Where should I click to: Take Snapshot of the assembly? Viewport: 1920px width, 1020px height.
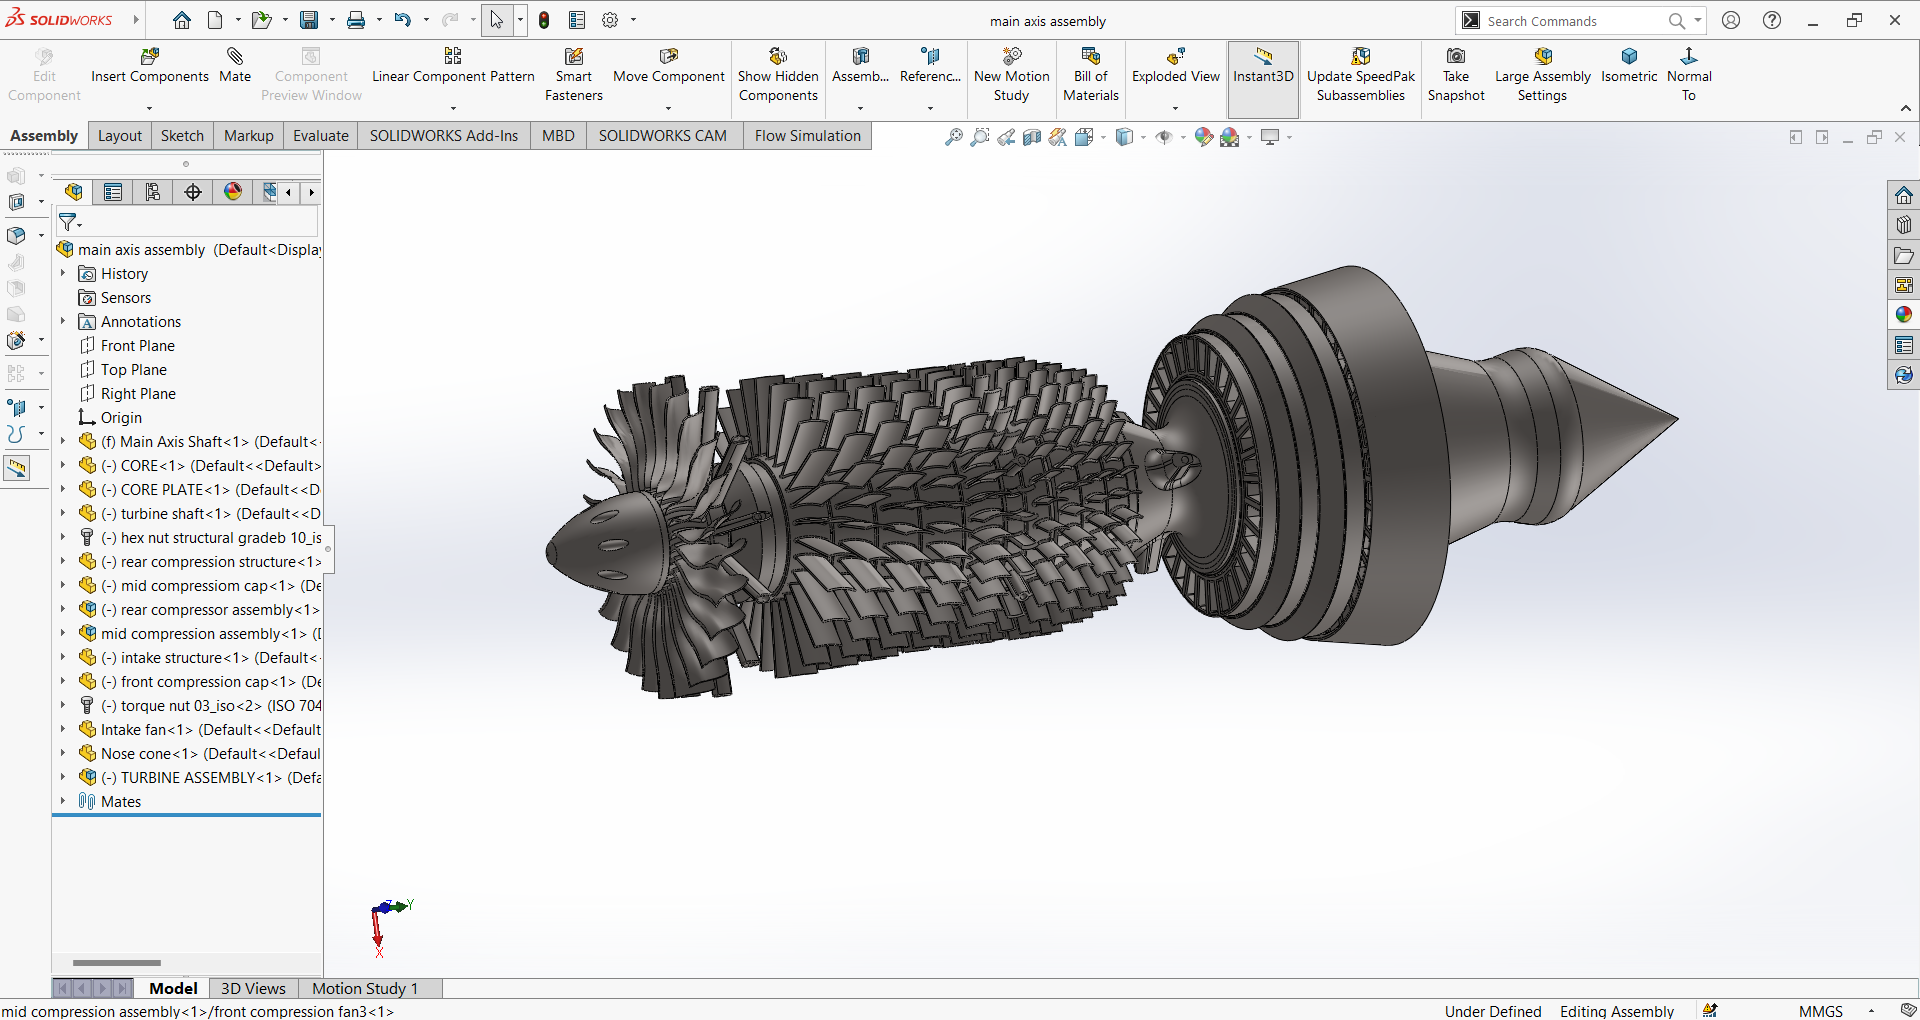[x=1456, y=75]
